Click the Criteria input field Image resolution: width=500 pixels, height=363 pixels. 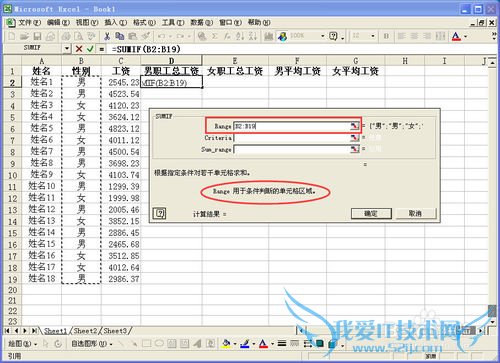[x=292, y=138]
